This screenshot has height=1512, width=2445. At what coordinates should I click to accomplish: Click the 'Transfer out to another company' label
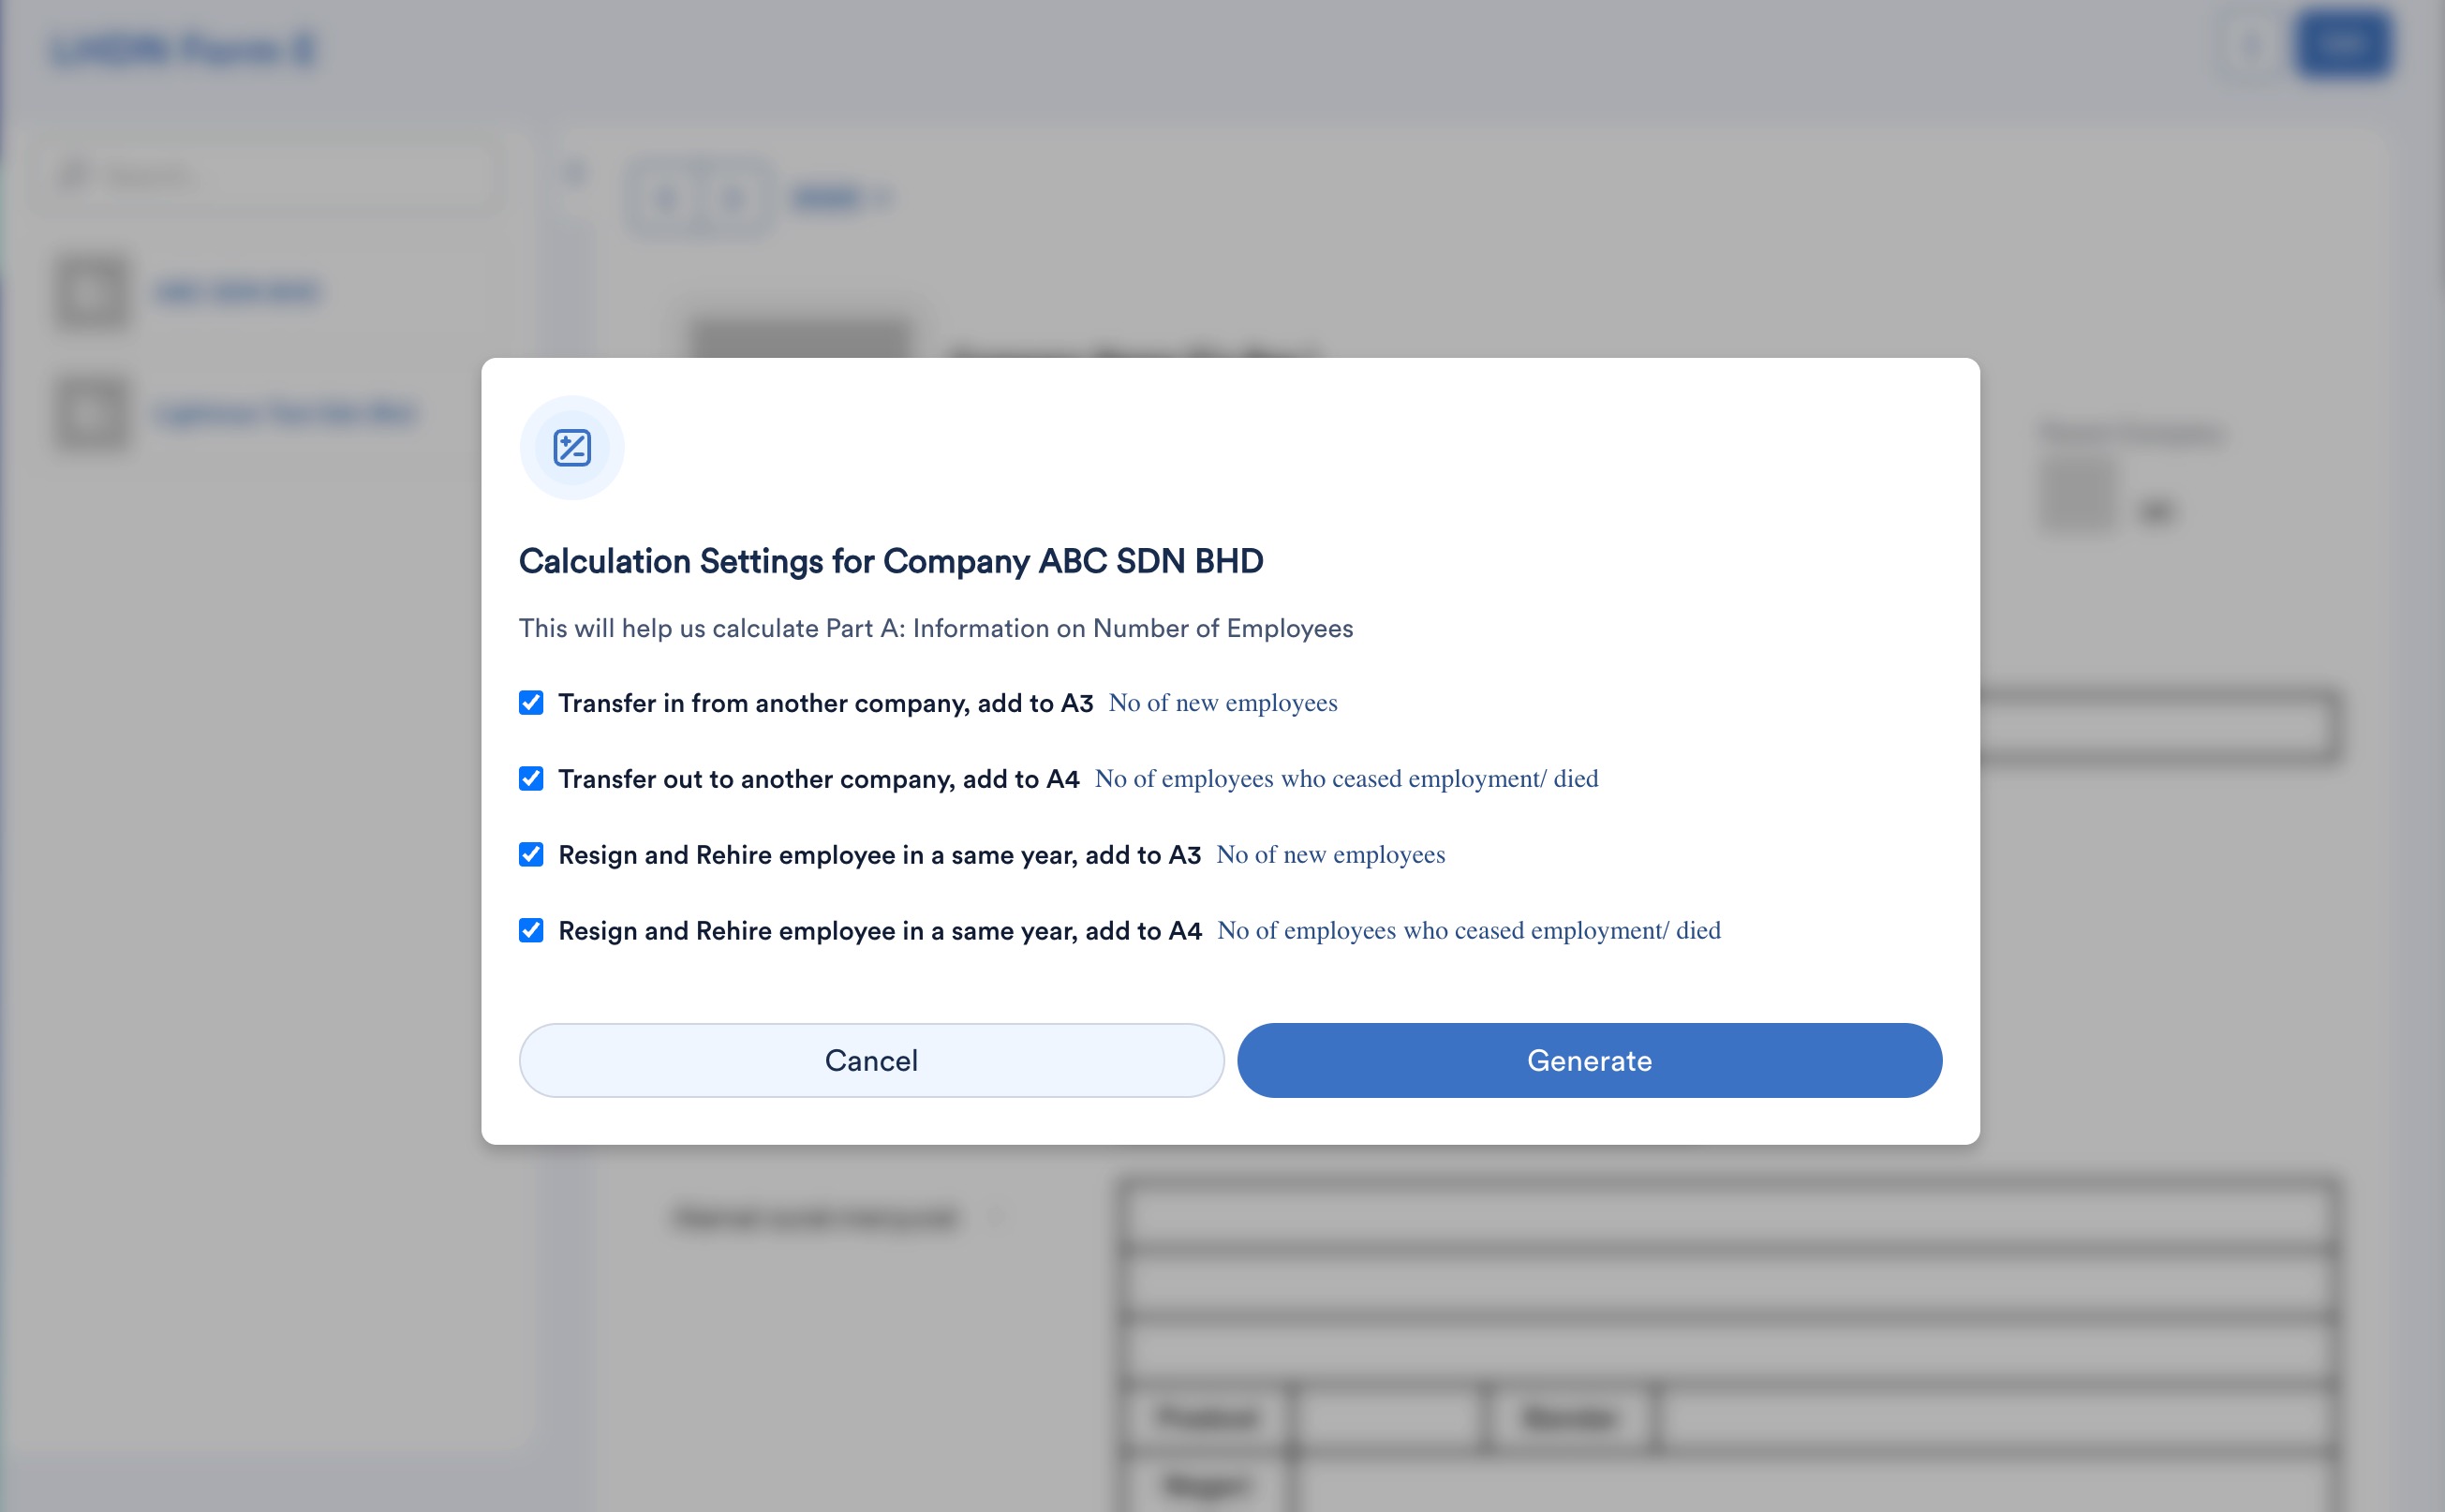point(818,779)
